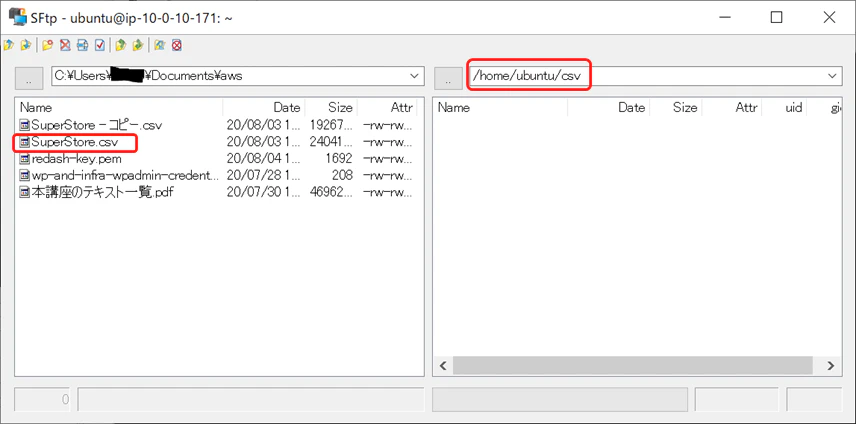Click size value 208 in local list

(342, 175)
